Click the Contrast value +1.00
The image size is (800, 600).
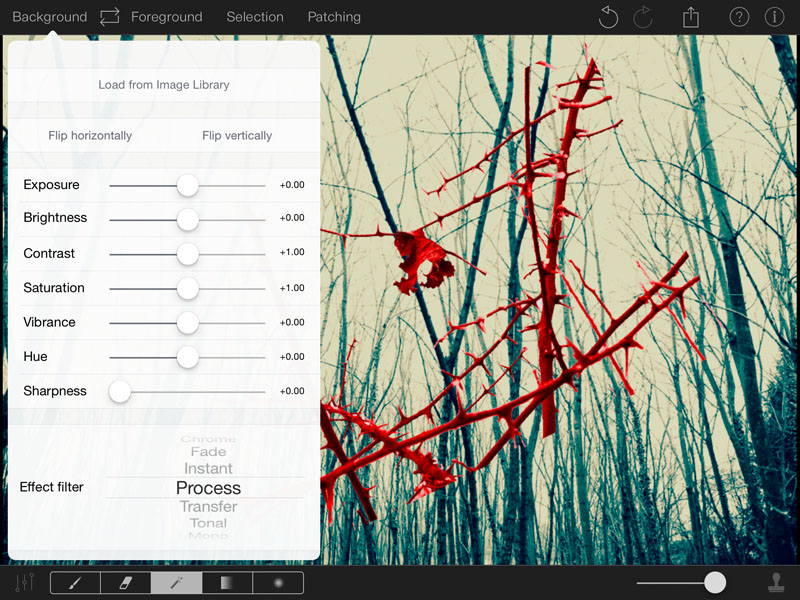pos(292,252)
